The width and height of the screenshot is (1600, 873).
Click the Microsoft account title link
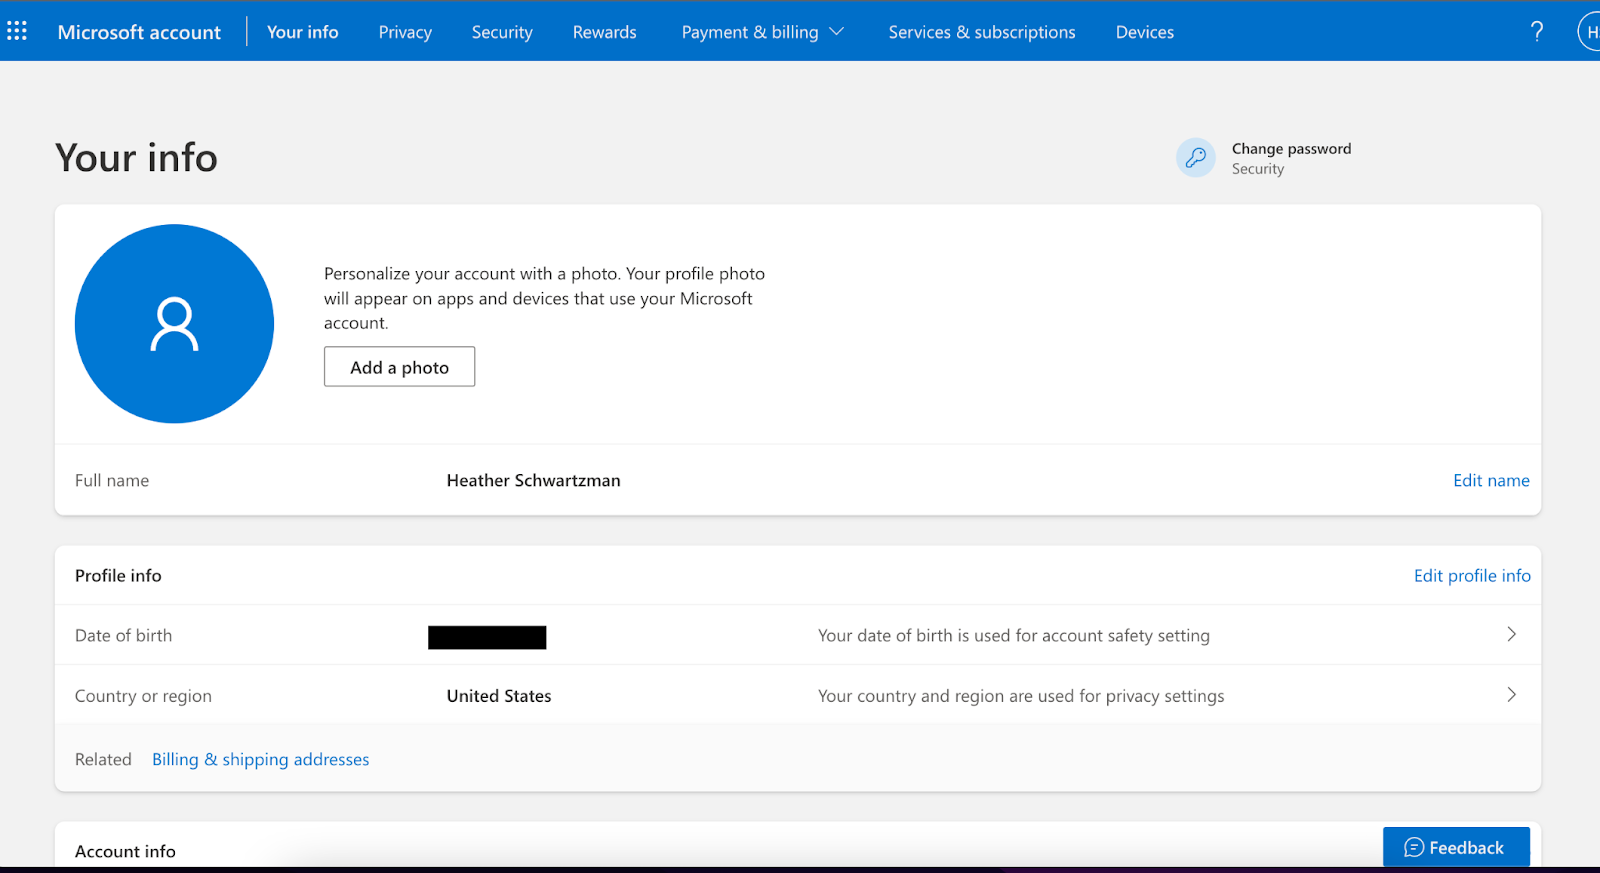pyautogui.click(x=139, y=32)
